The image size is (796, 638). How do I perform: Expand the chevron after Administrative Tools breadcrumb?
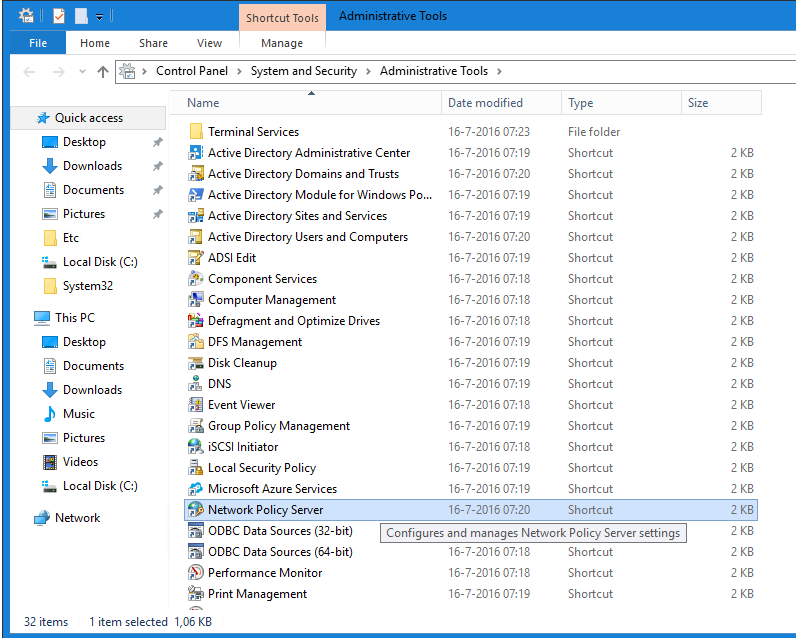tap(500, 72)
